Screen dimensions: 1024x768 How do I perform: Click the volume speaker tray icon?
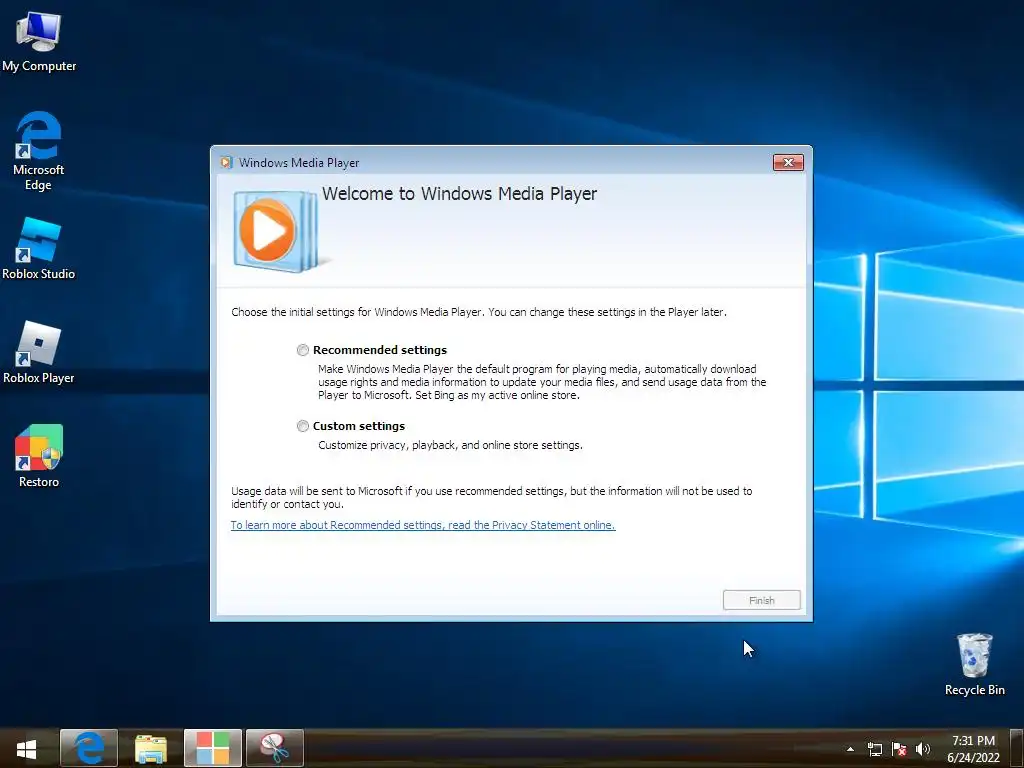pos(923,749)
